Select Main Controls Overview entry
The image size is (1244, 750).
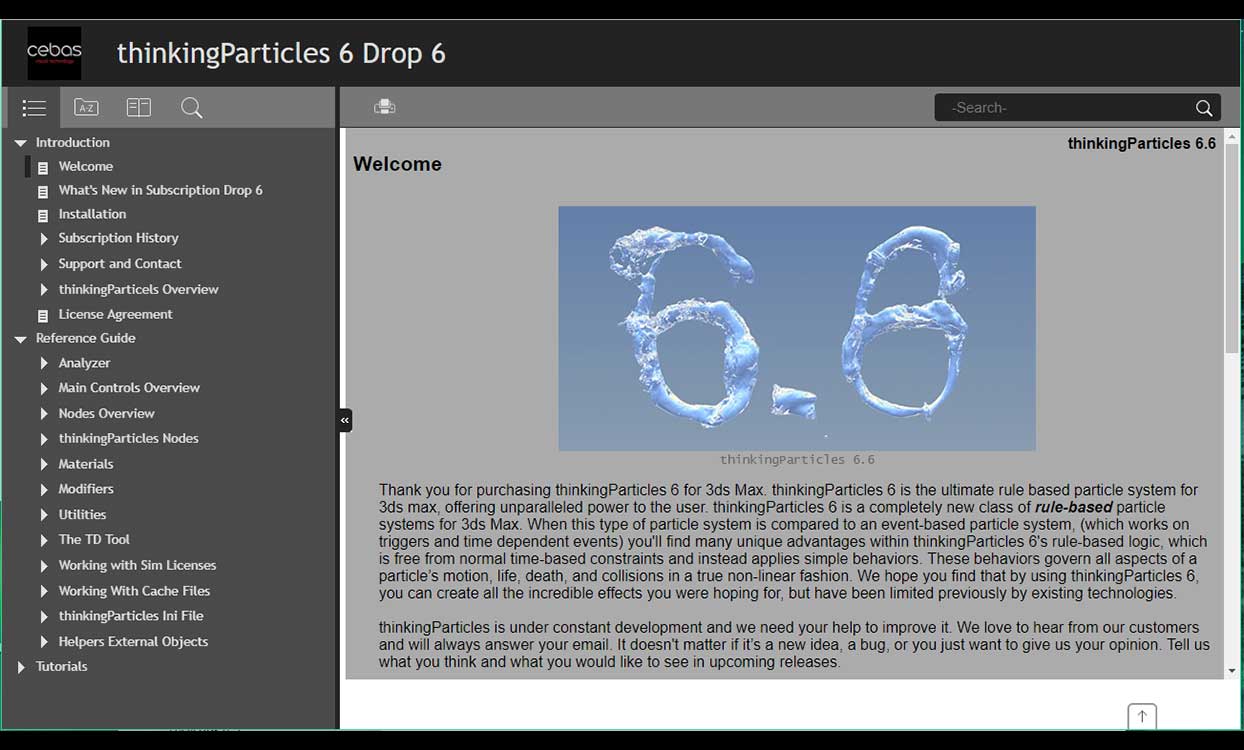click(129, 387)
